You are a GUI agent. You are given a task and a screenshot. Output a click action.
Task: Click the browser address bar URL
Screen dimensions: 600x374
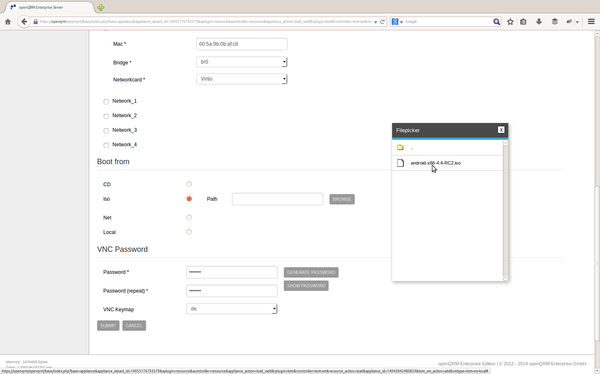click(206, 22)
